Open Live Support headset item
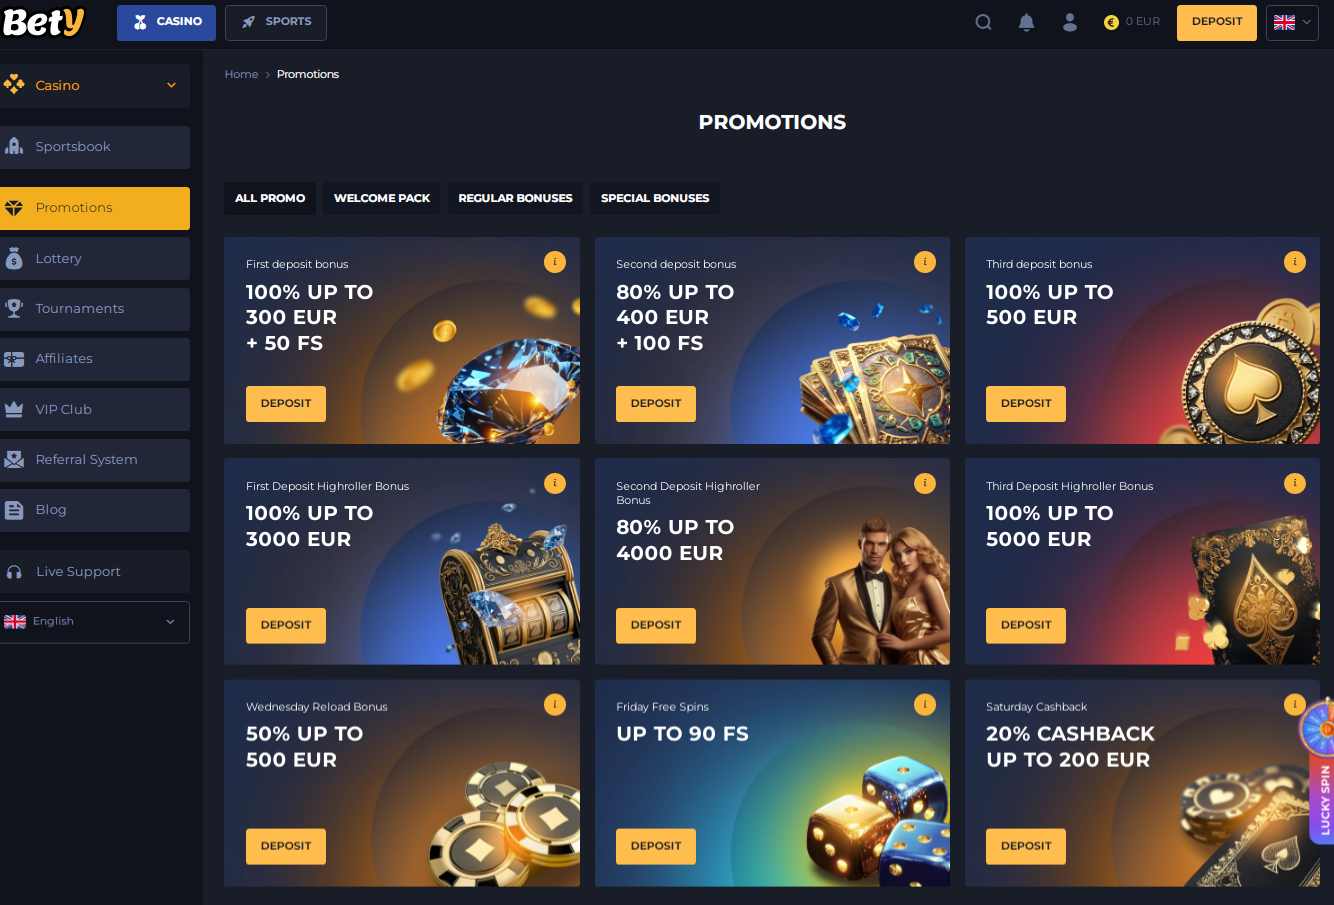Screen dimensions: 1334x905 [x=95, y=571]
